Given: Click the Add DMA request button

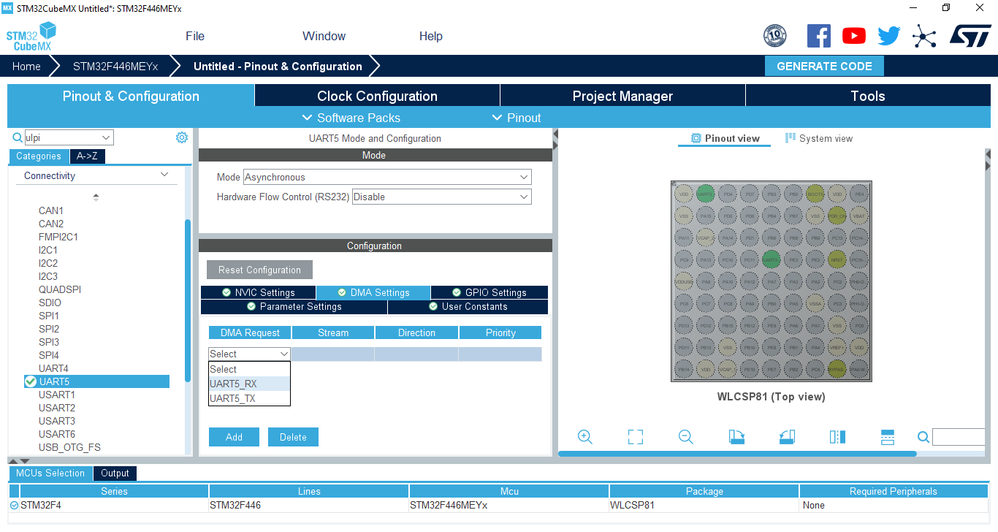Looking at the screenshot, I should click(x=234, y=437).
